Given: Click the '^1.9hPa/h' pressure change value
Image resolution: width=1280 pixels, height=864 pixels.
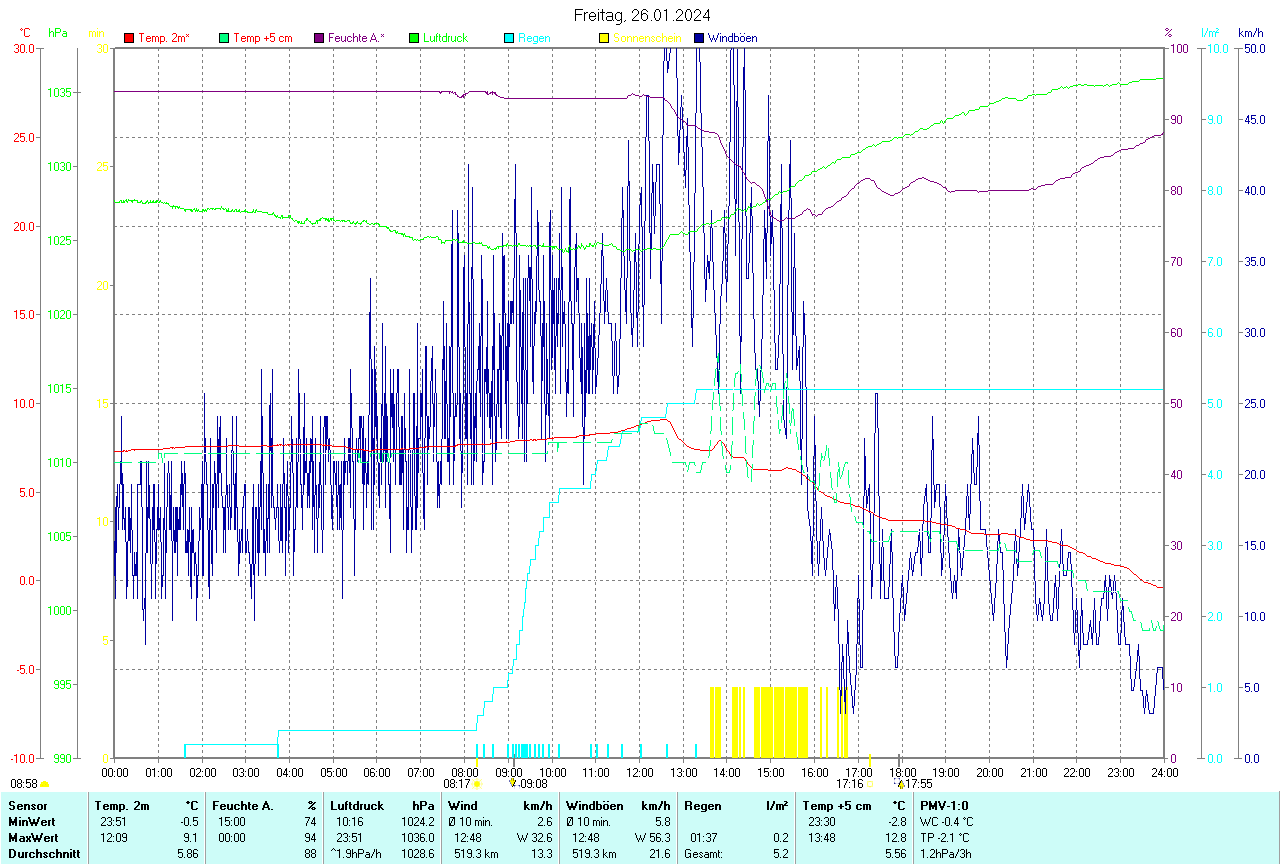Looking at the screenshot, I should (356, 854).
